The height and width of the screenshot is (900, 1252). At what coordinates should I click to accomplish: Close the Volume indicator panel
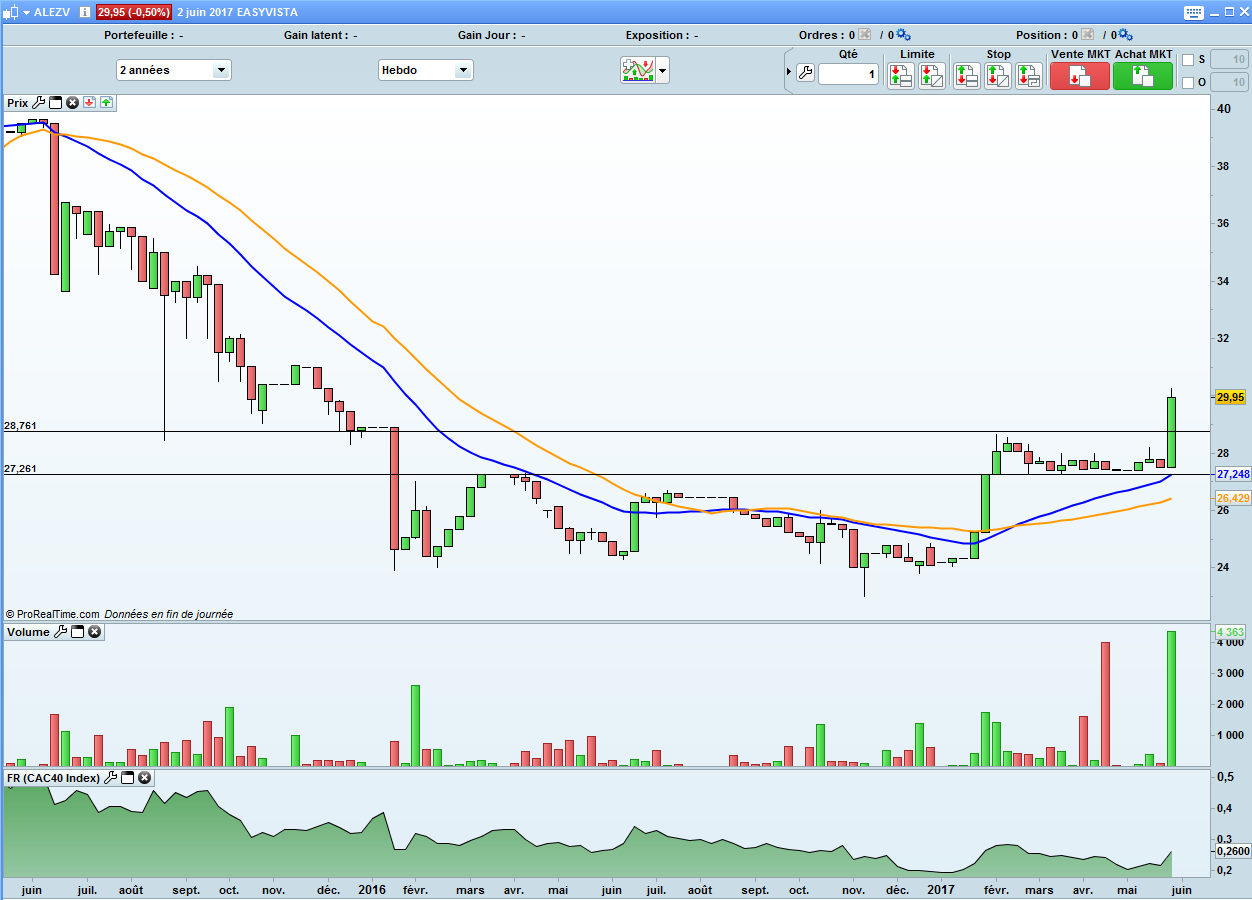(x=94, y=631)
